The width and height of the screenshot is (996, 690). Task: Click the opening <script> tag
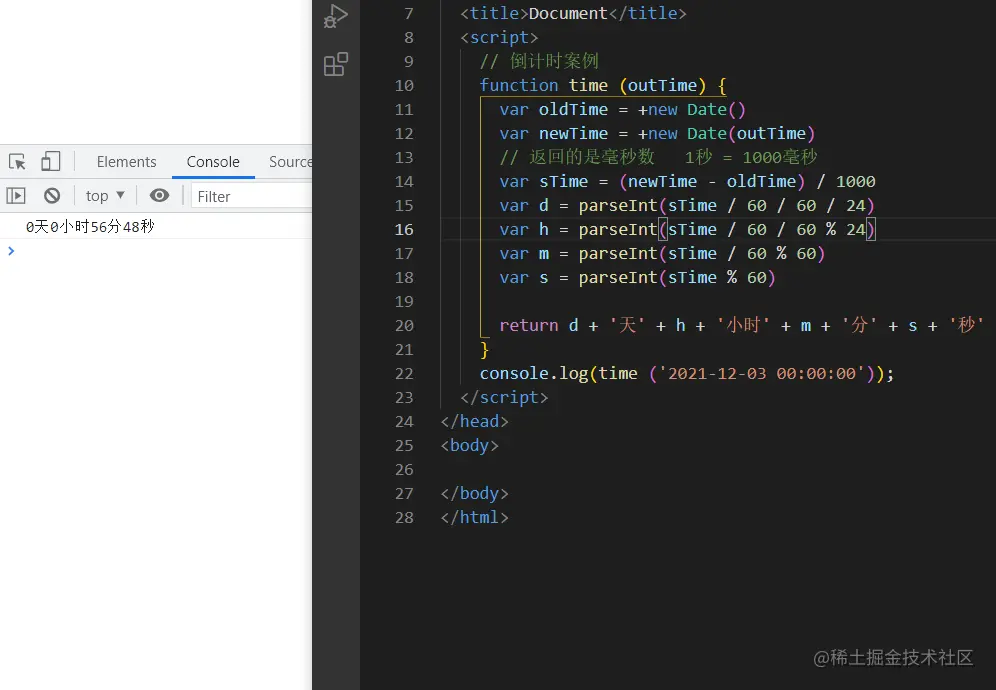[x=499, y=37]
